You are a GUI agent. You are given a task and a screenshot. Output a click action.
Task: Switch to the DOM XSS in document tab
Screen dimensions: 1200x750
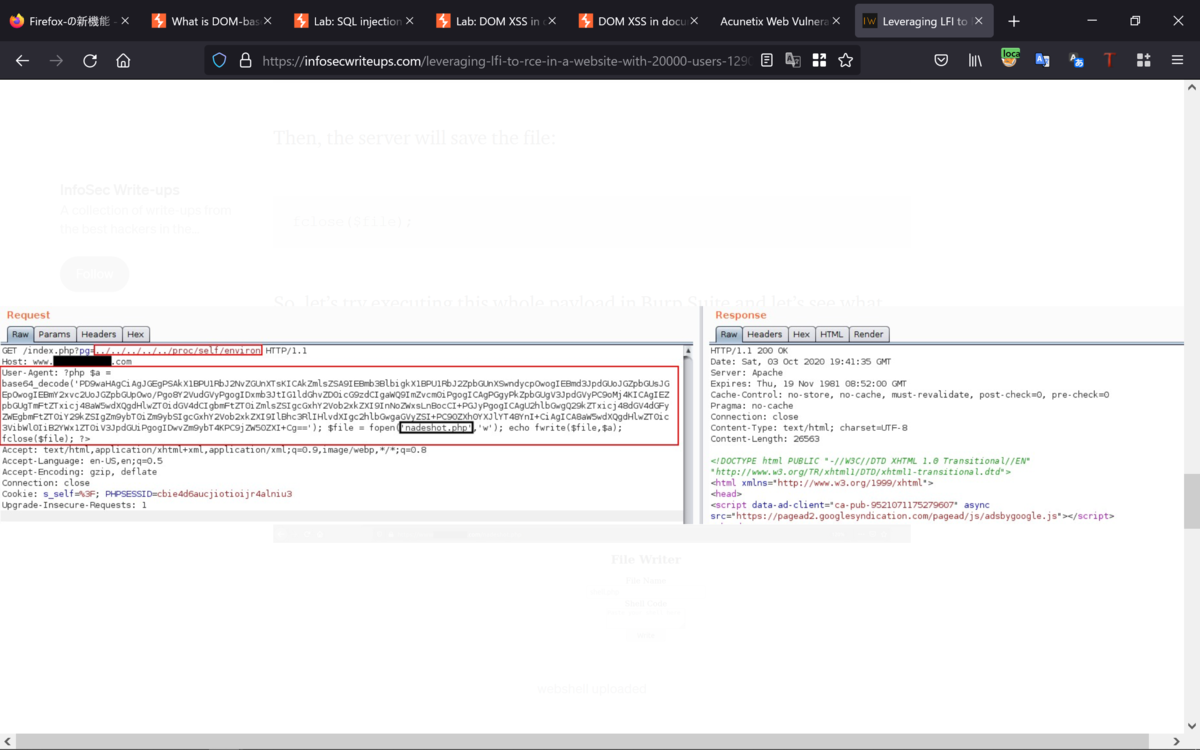tap(637, 21)
